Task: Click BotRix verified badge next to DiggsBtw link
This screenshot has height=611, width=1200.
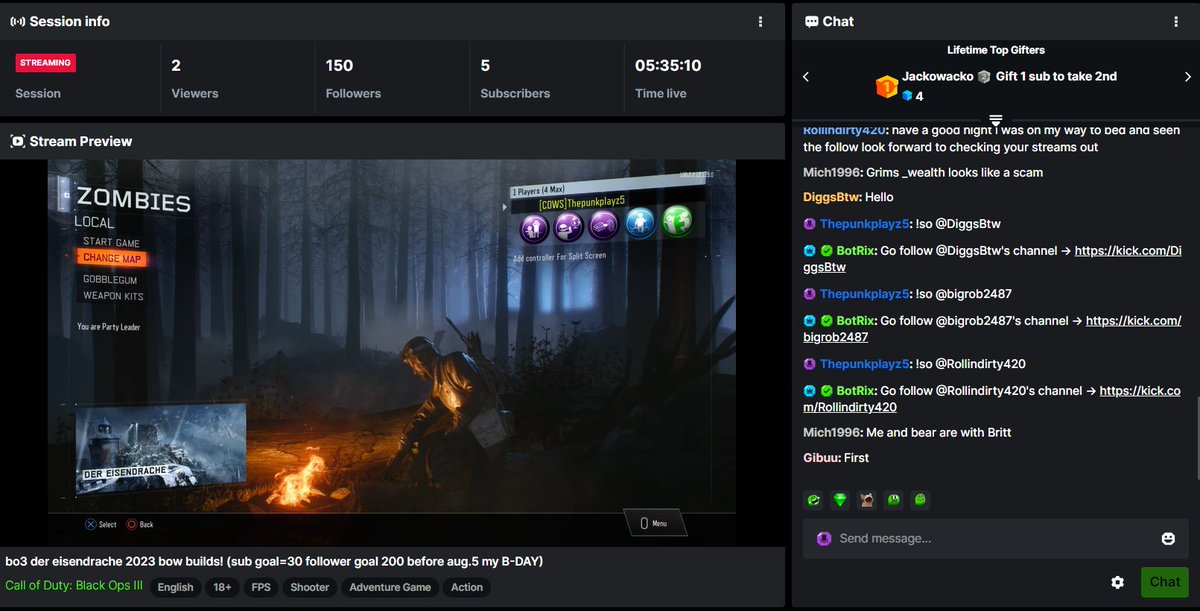Action: 827,251
